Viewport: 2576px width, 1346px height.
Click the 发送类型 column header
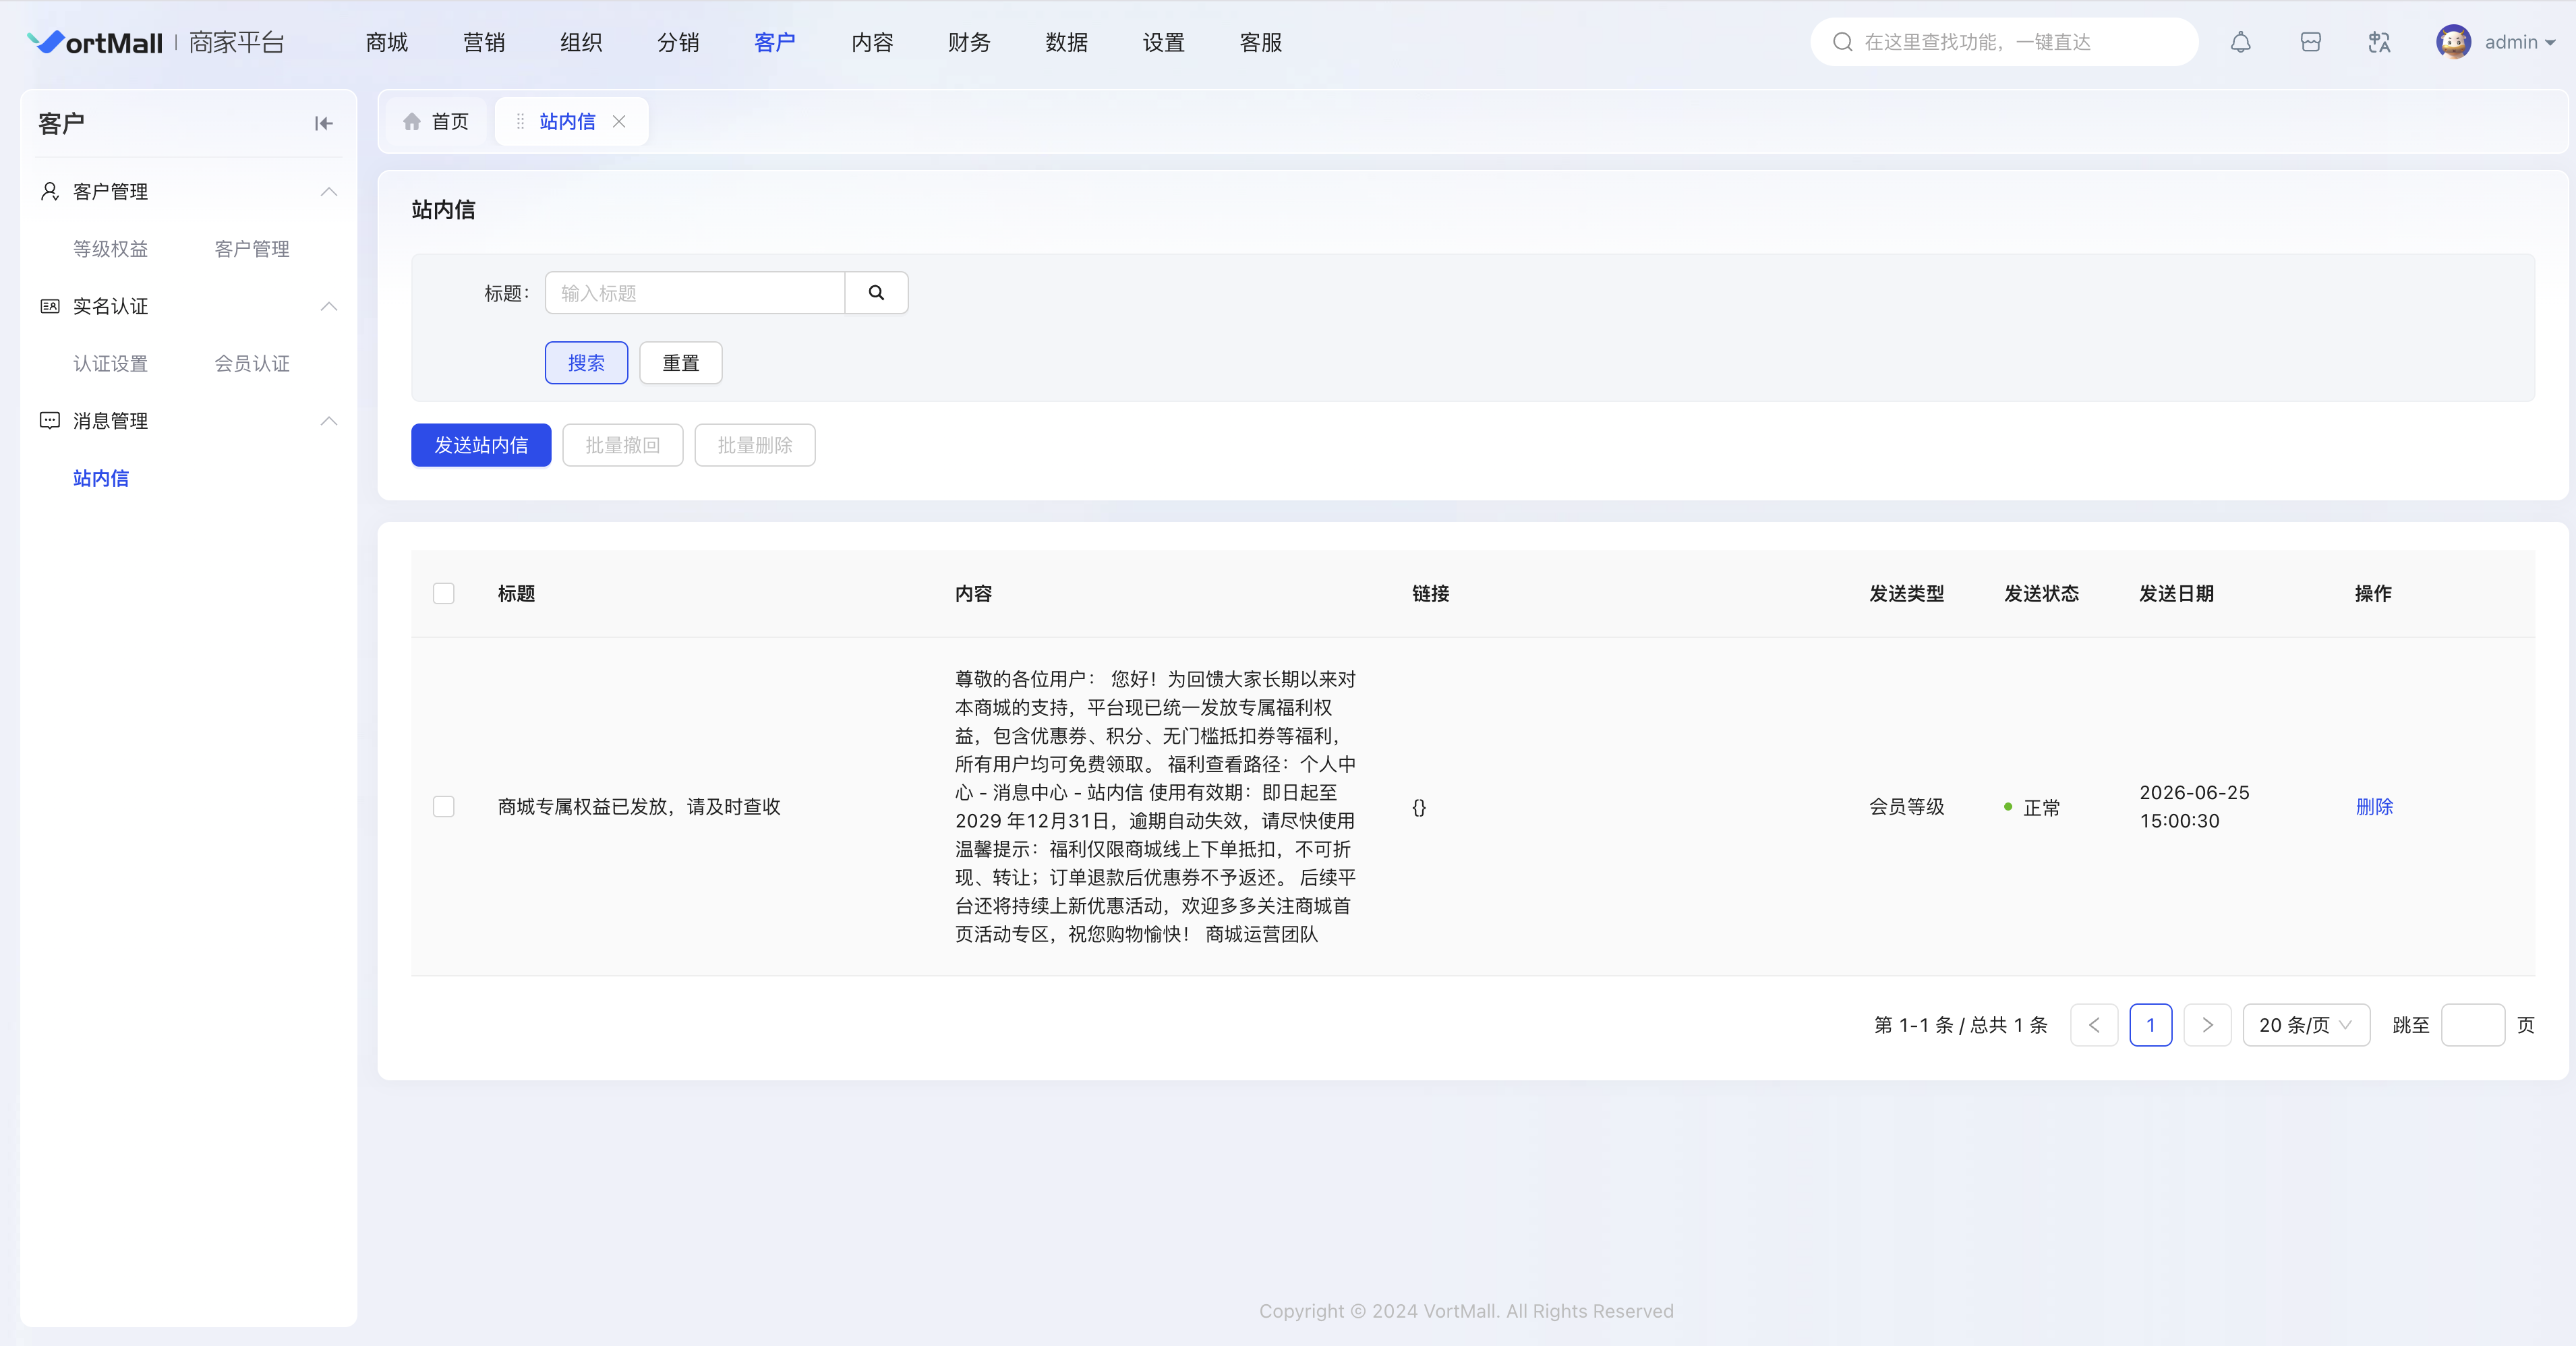(1906, 593)
